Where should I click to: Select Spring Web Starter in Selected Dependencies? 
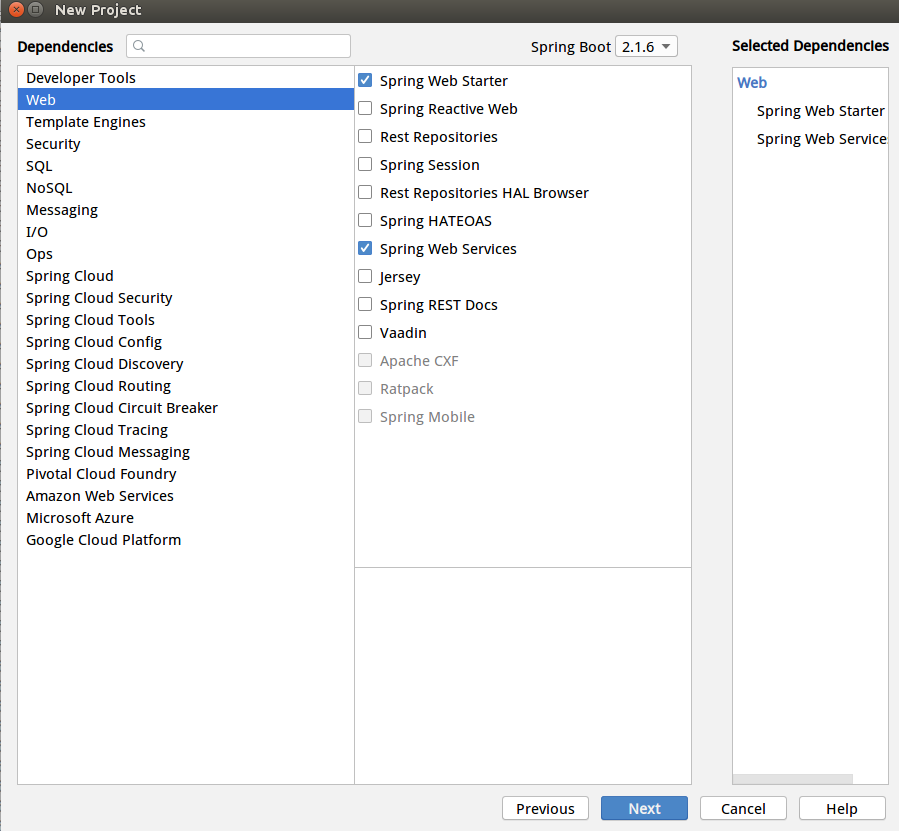pyautogui.click(x=820, y=111)
